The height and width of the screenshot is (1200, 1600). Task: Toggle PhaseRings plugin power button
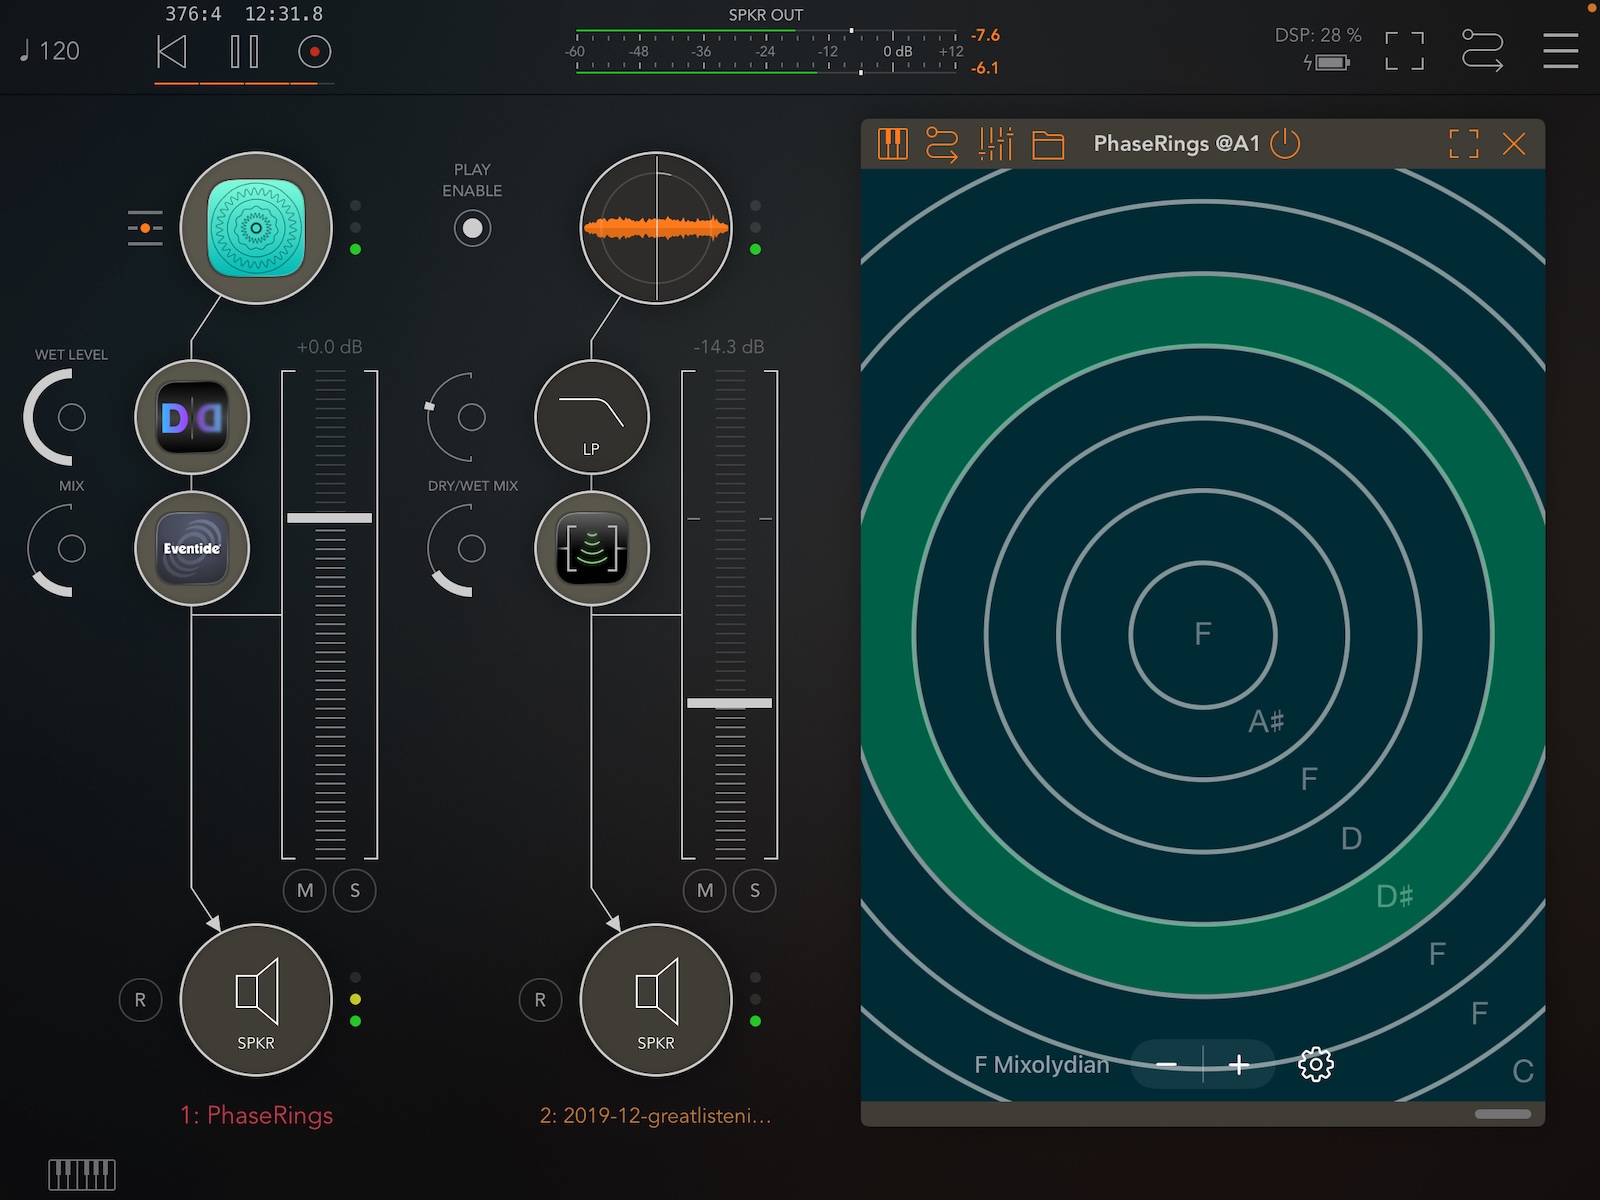pos(1285,144)
